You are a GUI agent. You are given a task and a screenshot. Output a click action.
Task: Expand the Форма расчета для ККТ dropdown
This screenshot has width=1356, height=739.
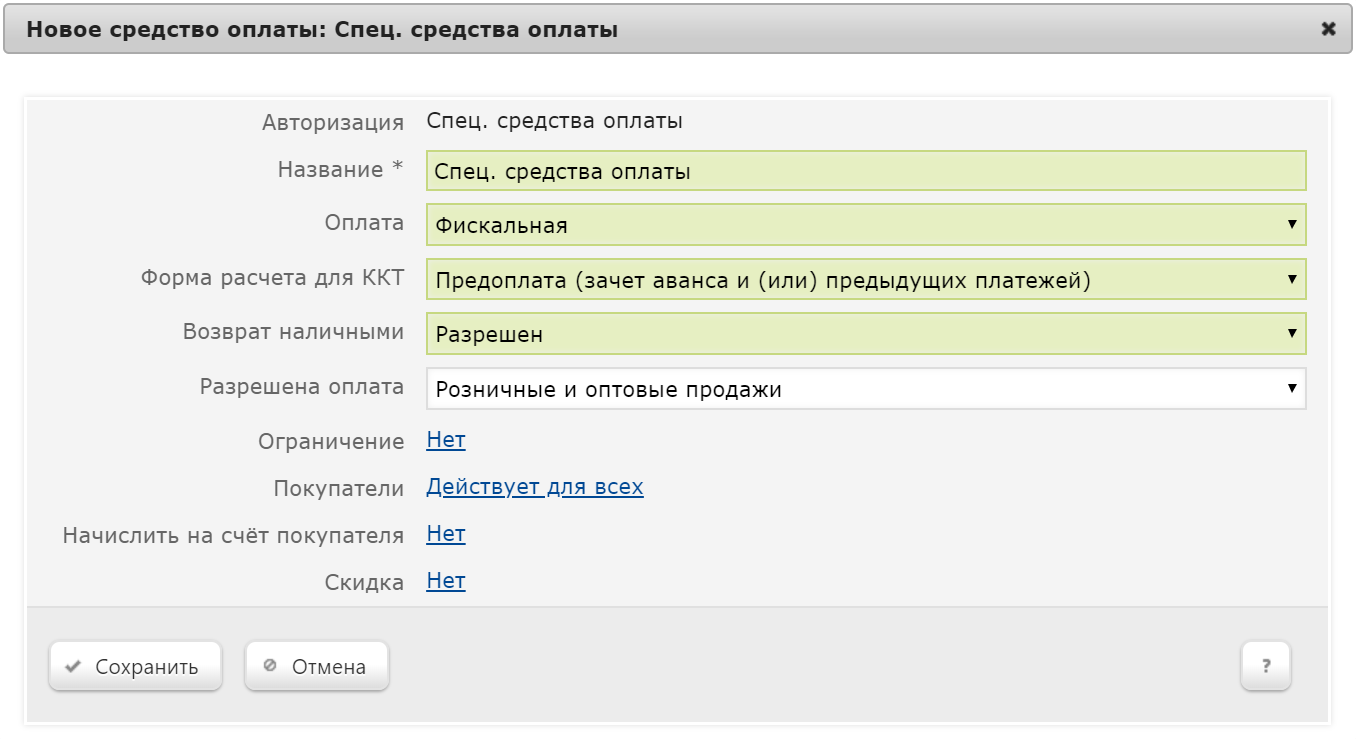(x=866, y=280)
